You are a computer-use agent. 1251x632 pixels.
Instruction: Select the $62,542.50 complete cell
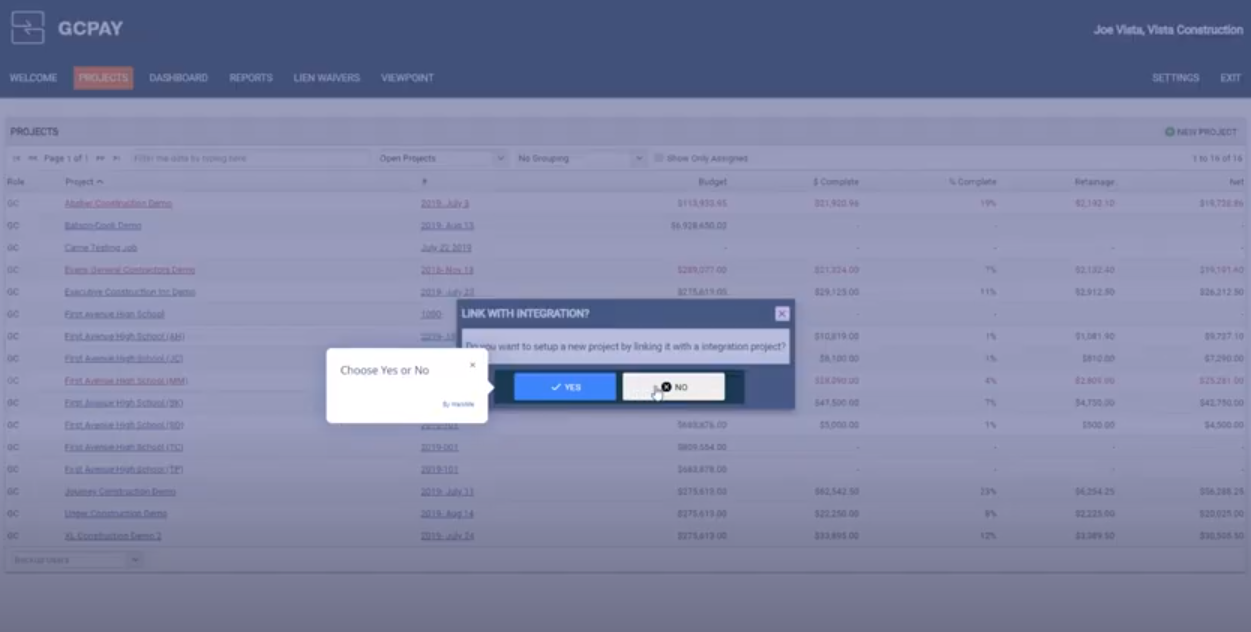(x=836, y=491)
